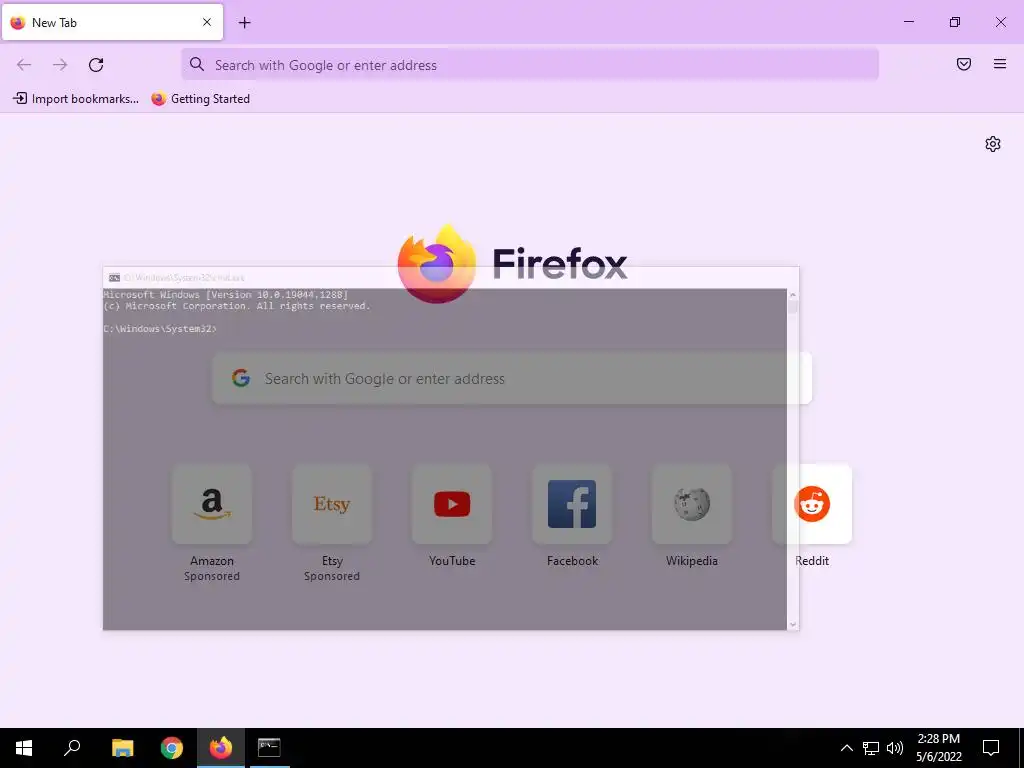Focus the top address bar
1024x768 pixels.
(x=530, y=65)
